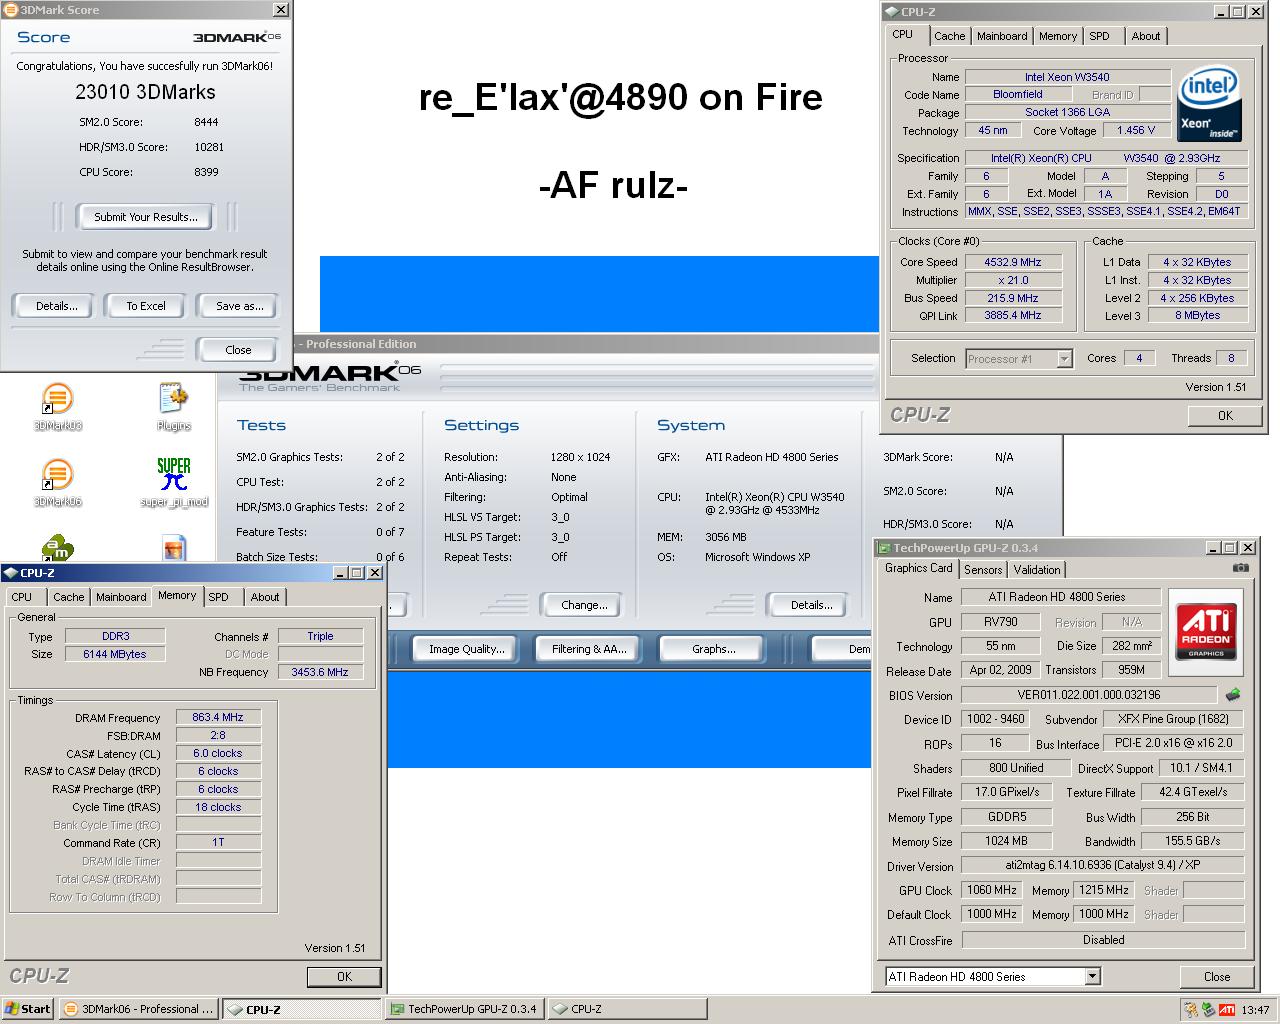The width and height of the screenshot is (1280, 1024).
Task: Click the GPU-Z camera screenshot icon
Action: coord(1241,568)
